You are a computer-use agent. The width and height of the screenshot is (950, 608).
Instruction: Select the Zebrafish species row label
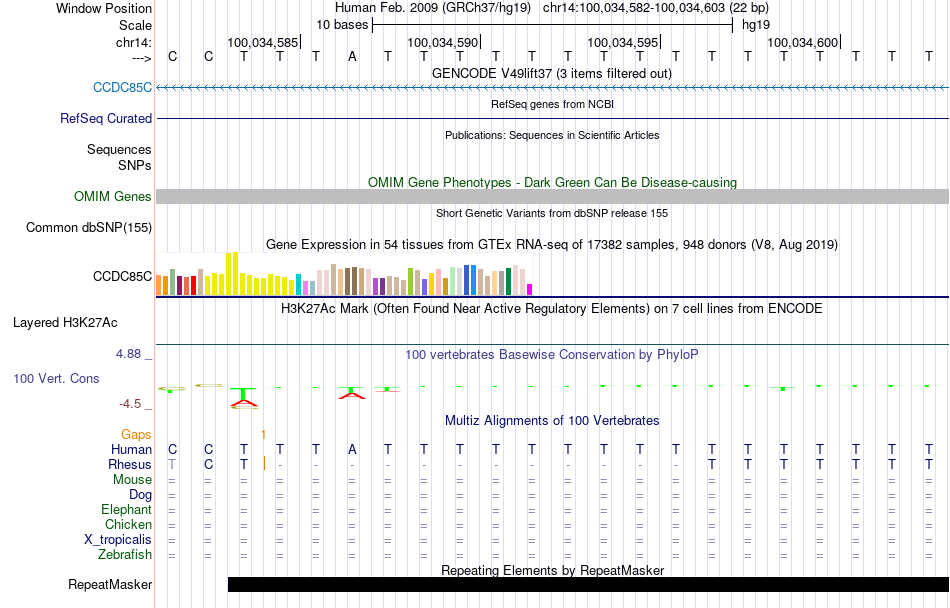click(x=125, y=554)
